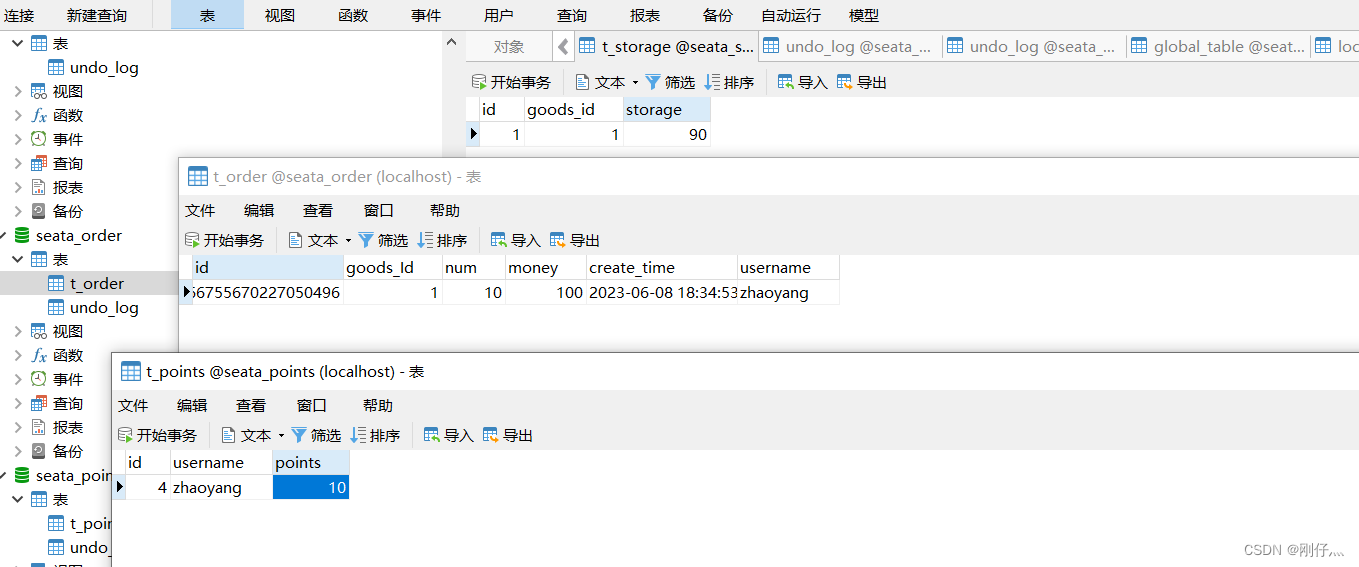Click 筛选 funnel in t_storage main toolbar
Viewport: 1359px width, 567px height.
click(x=653, y=82)
